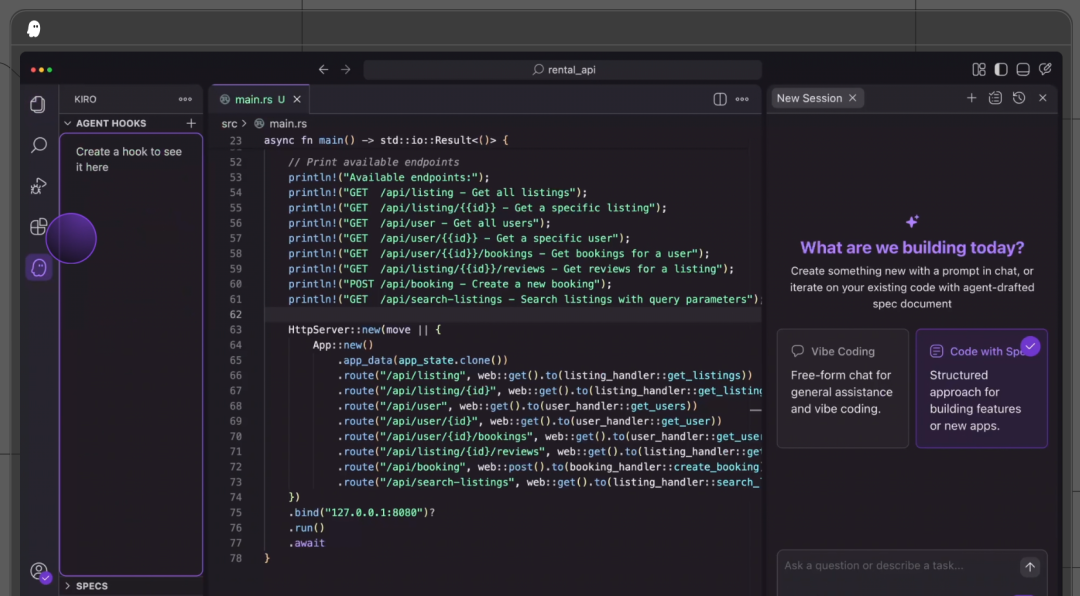This screenshot has width=1080, height=596.
Task: Open session history clock icon
Action: pyautogui.click(x=1019, y=98)
